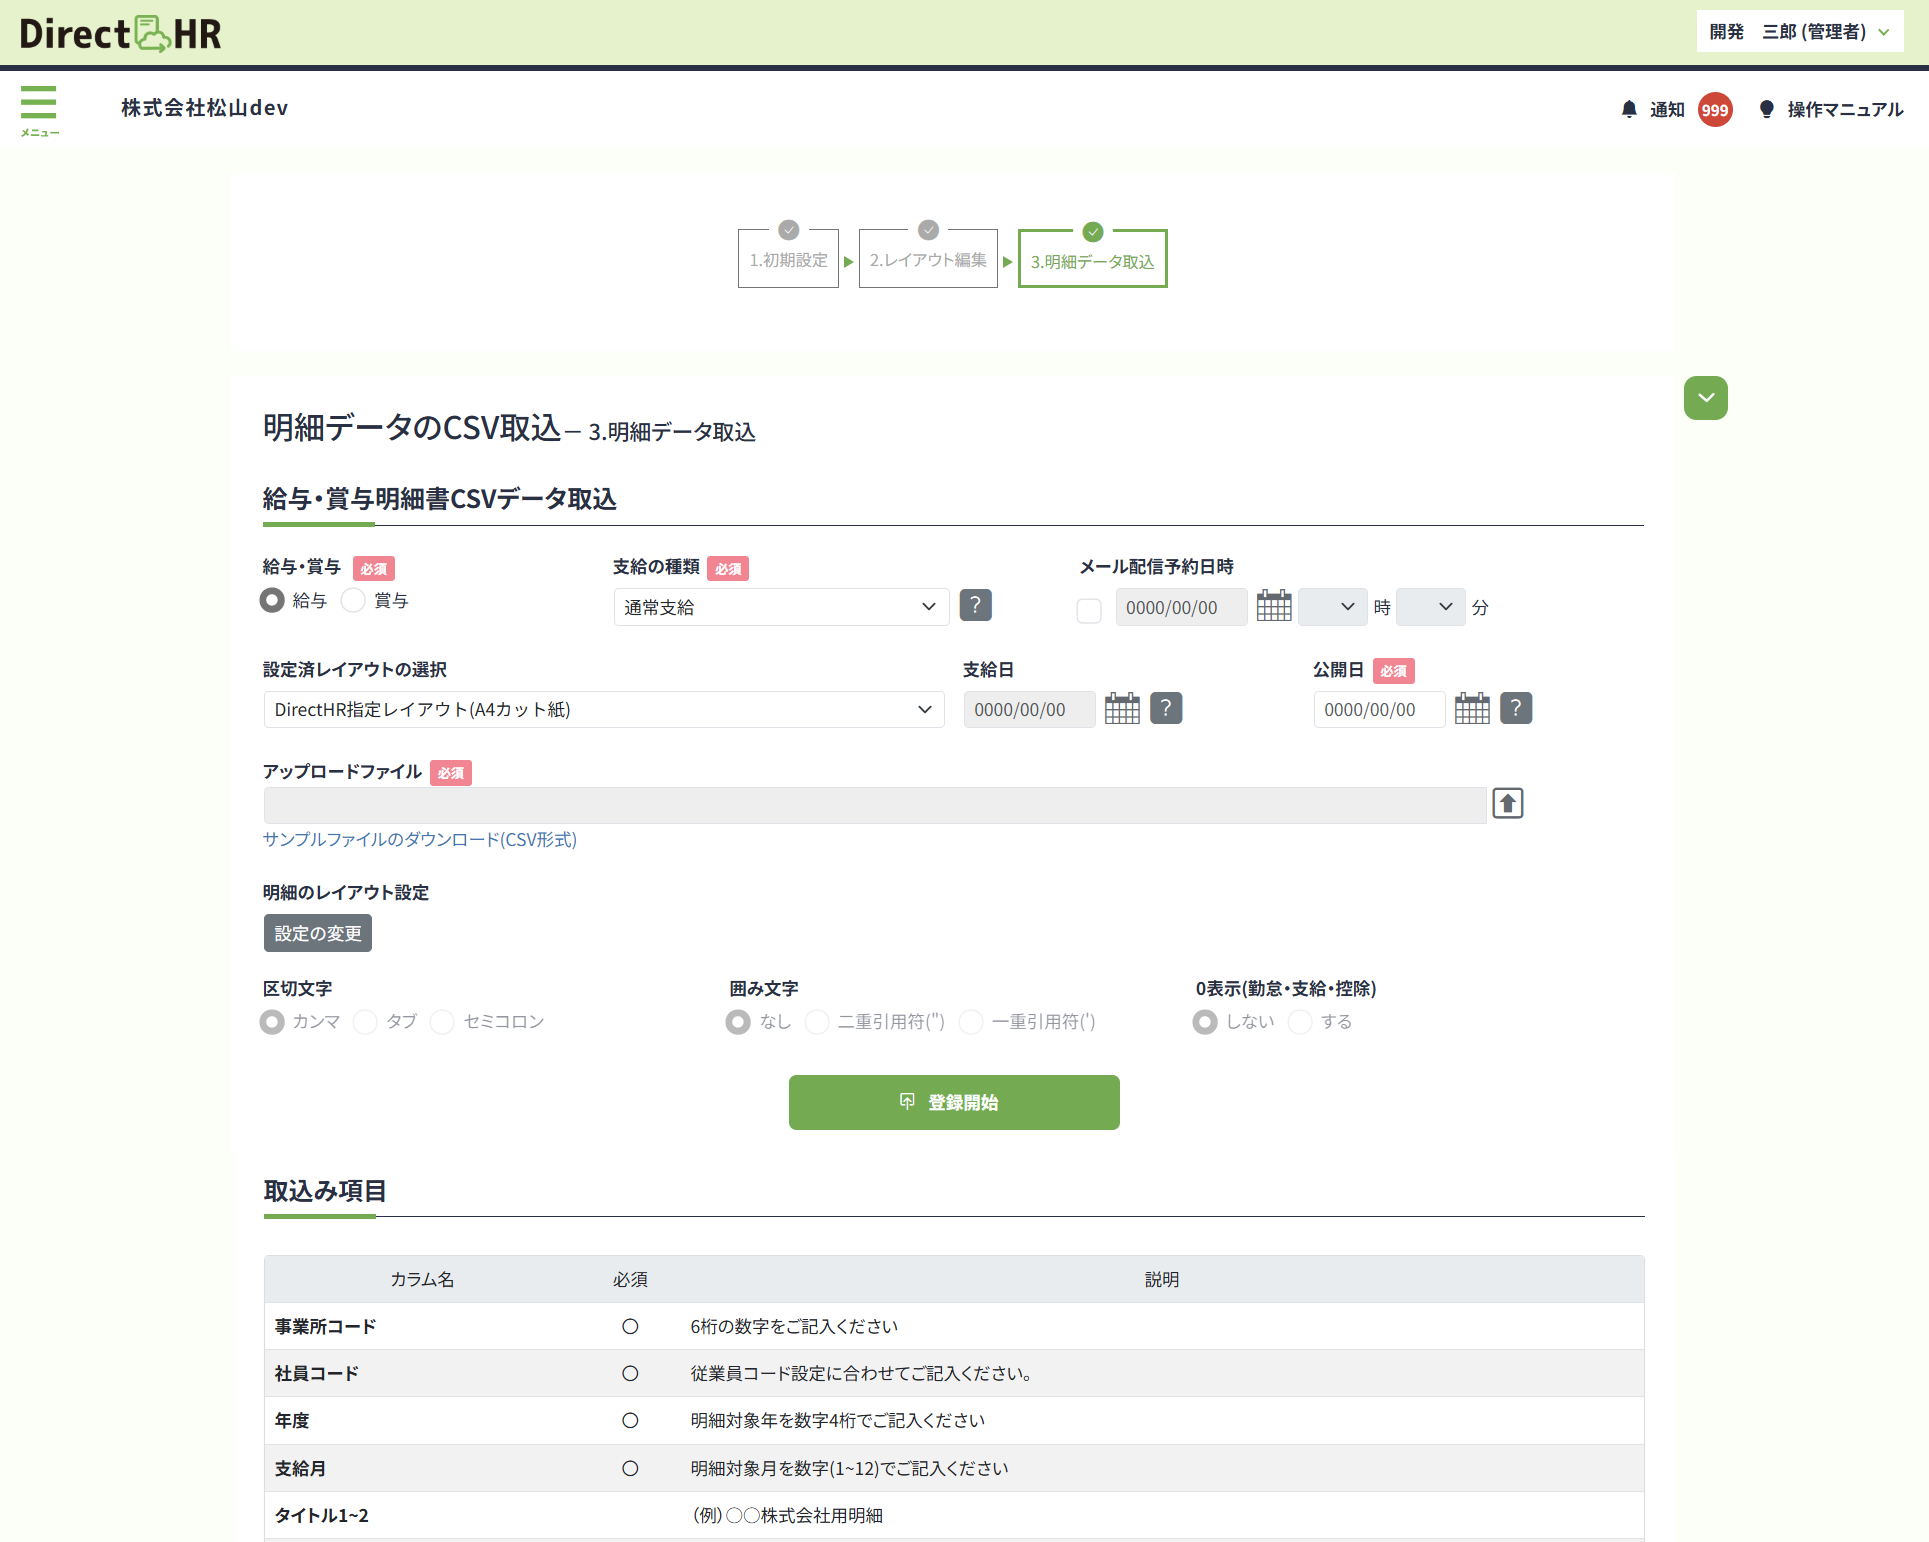Expand the 通常支給 payment type dropdown
This screenshot has width=1929, height=1542.
(780, 607)
